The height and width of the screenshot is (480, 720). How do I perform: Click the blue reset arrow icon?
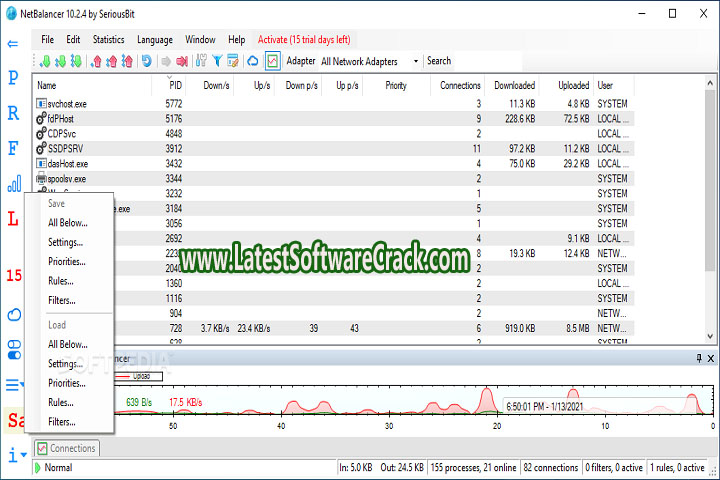point(146,61)
